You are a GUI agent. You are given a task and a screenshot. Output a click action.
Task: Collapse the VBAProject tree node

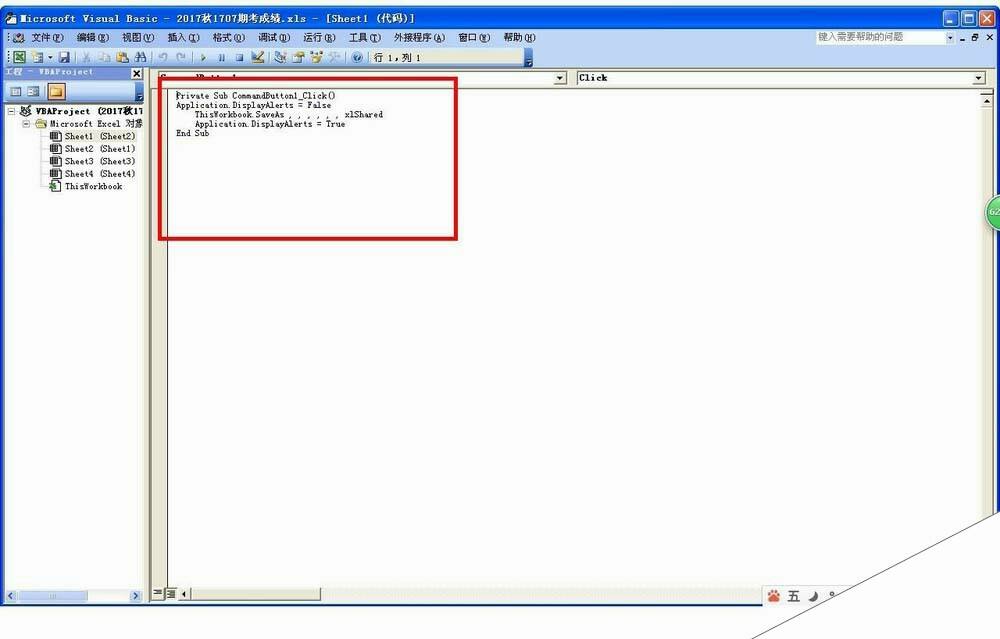[11, 111]
